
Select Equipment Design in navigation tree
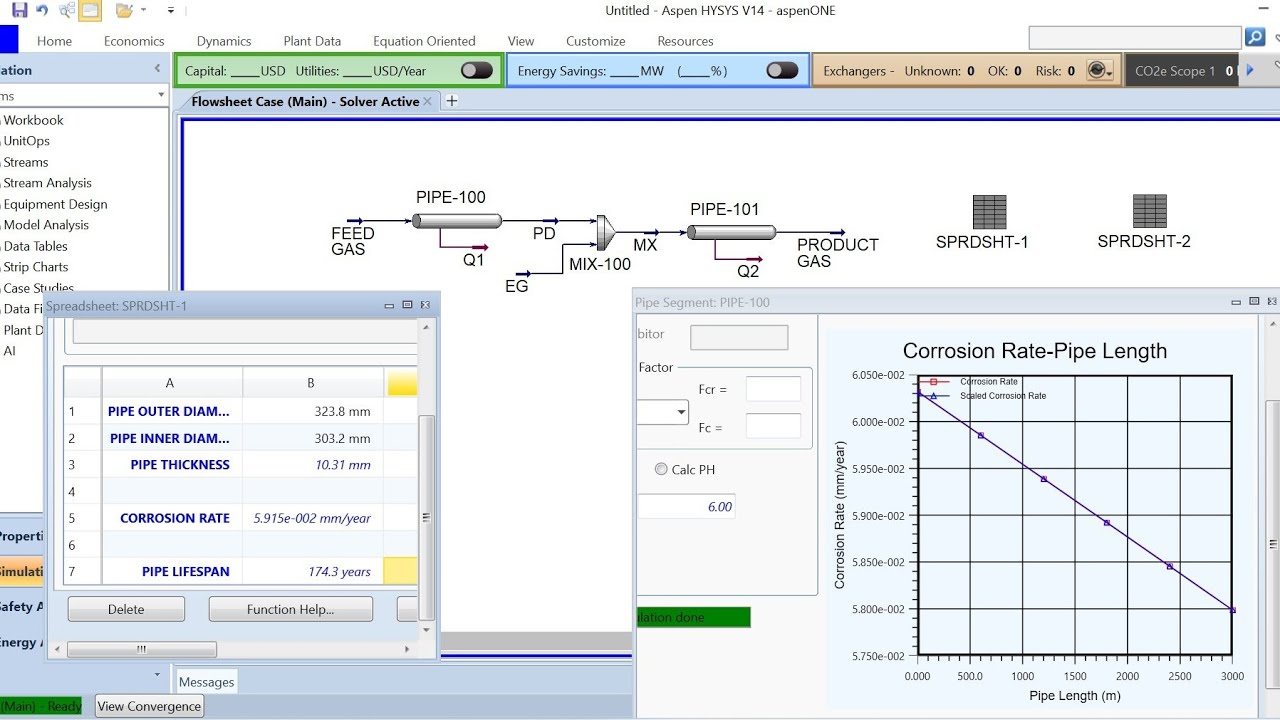pos(55,204)
